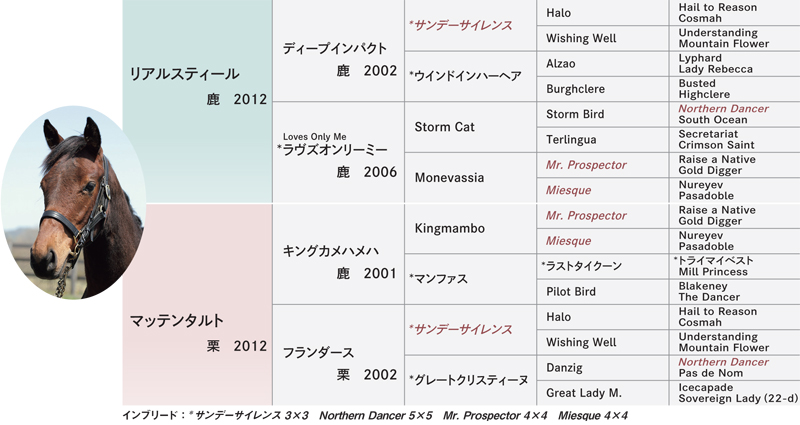
Task: Click the *ラストタイクーン cell
Action: [x=603, y=266]
